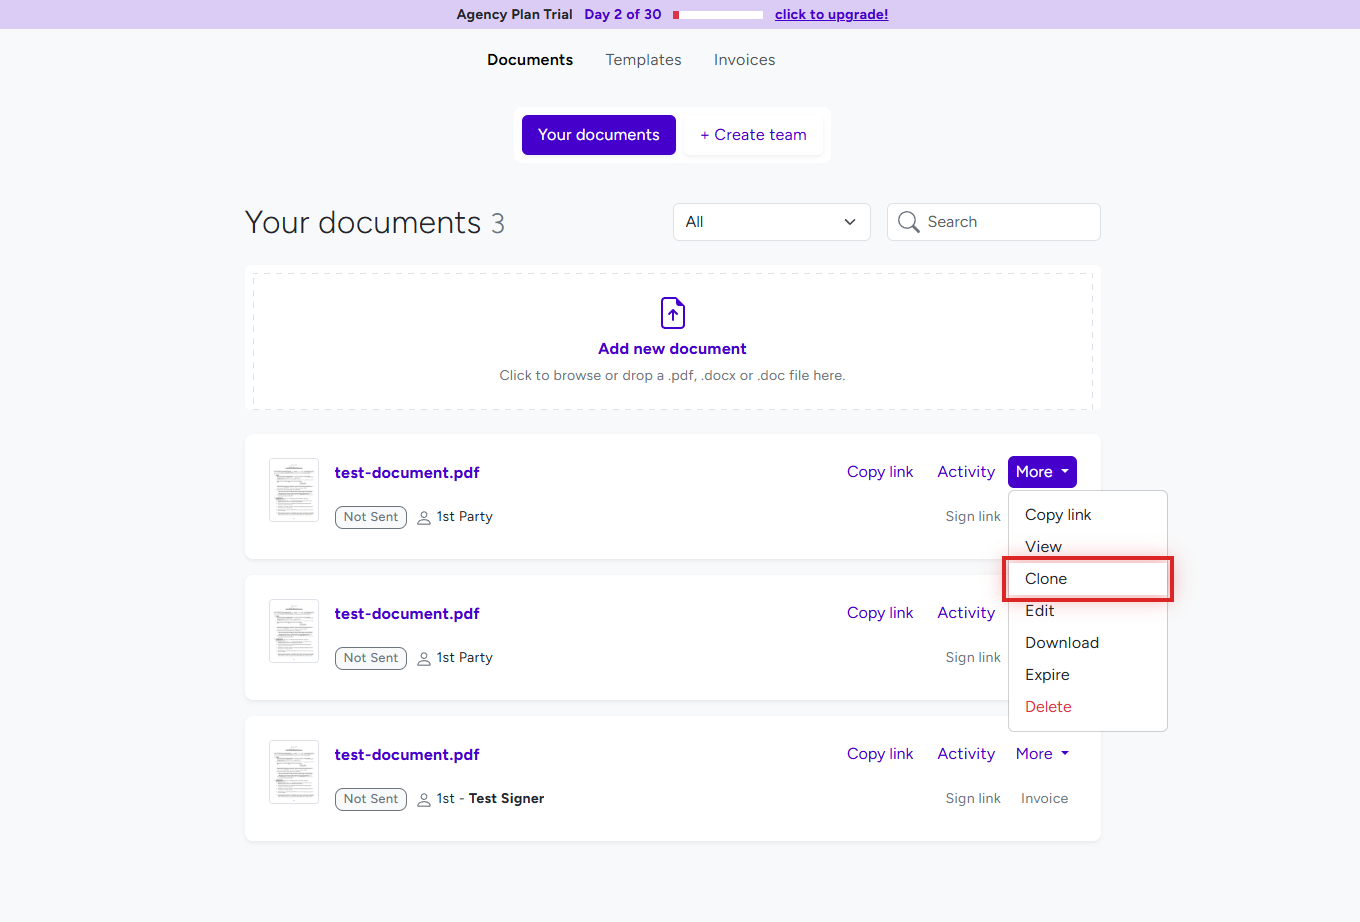The width and height of the screenshot is (1360, 922).
Task: Collapse the More dropdown on the first document
Action: [x=1042, y=471]
